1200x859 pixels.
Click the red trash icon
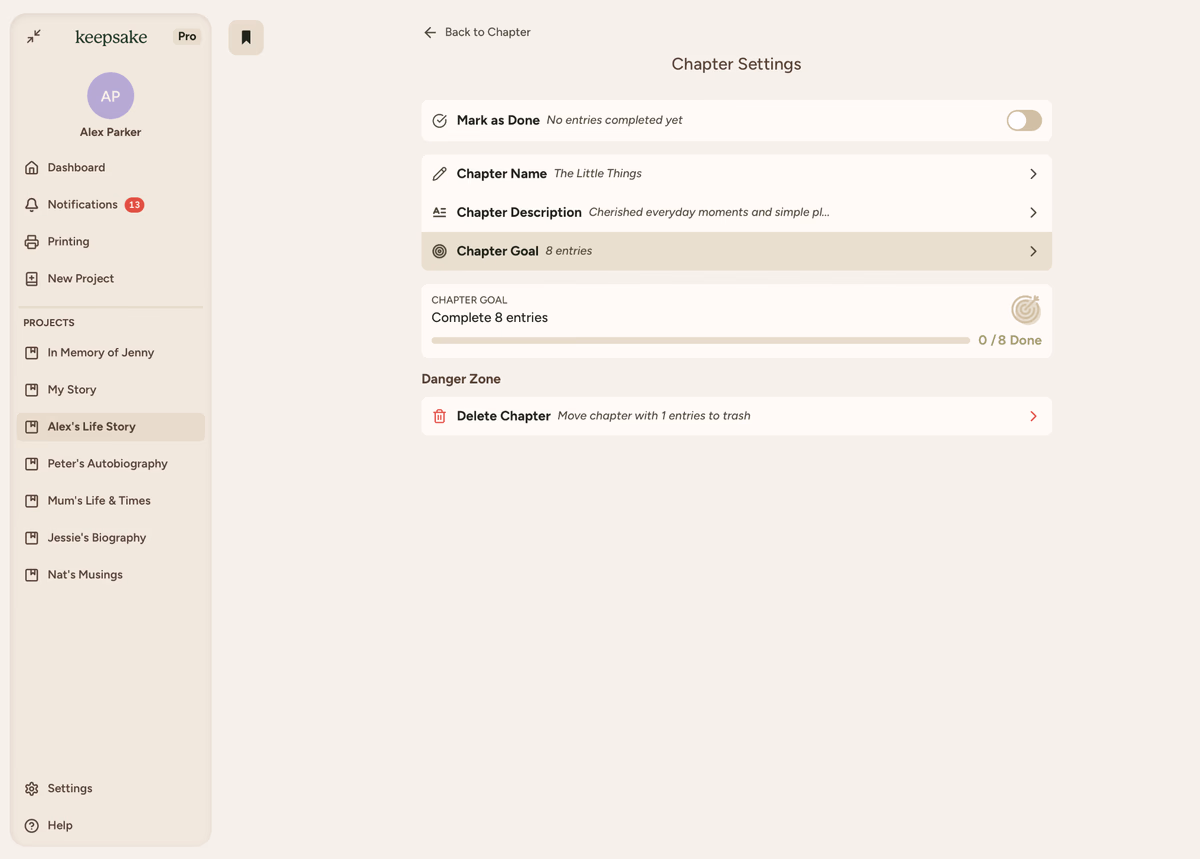pos(439,416)
